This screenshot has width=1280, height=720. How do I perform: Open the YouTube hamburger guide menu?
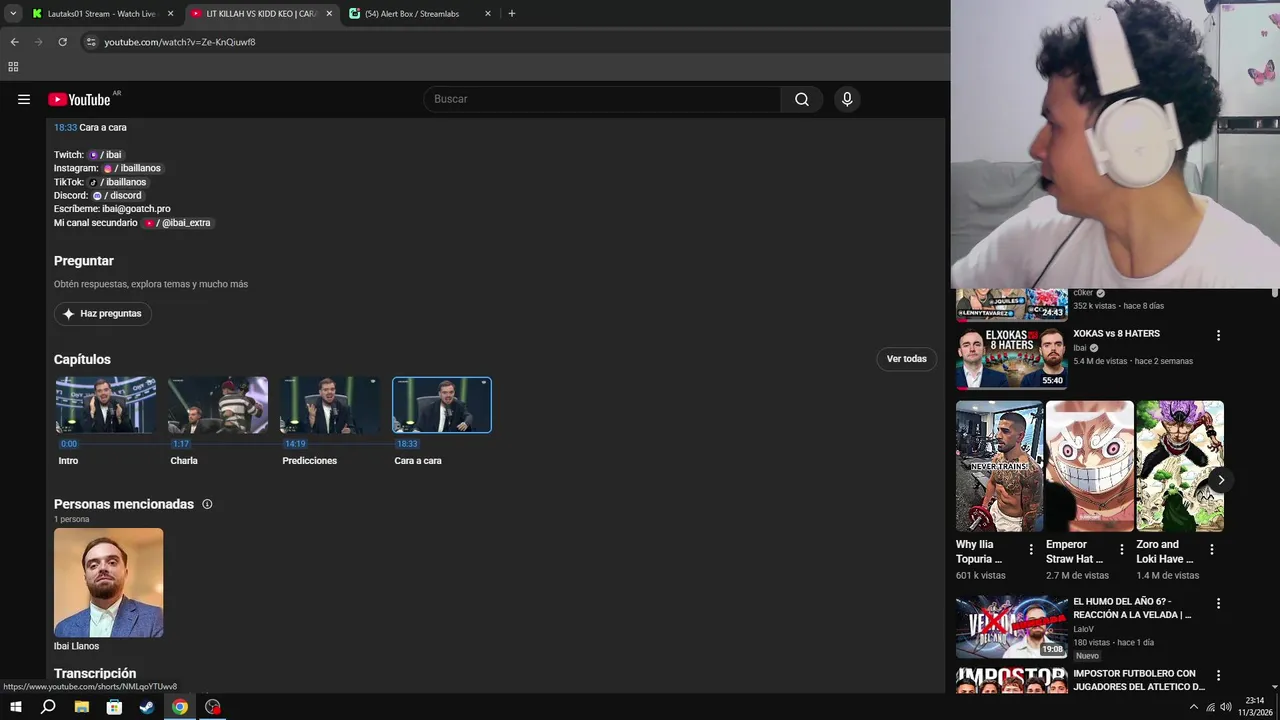24,99
